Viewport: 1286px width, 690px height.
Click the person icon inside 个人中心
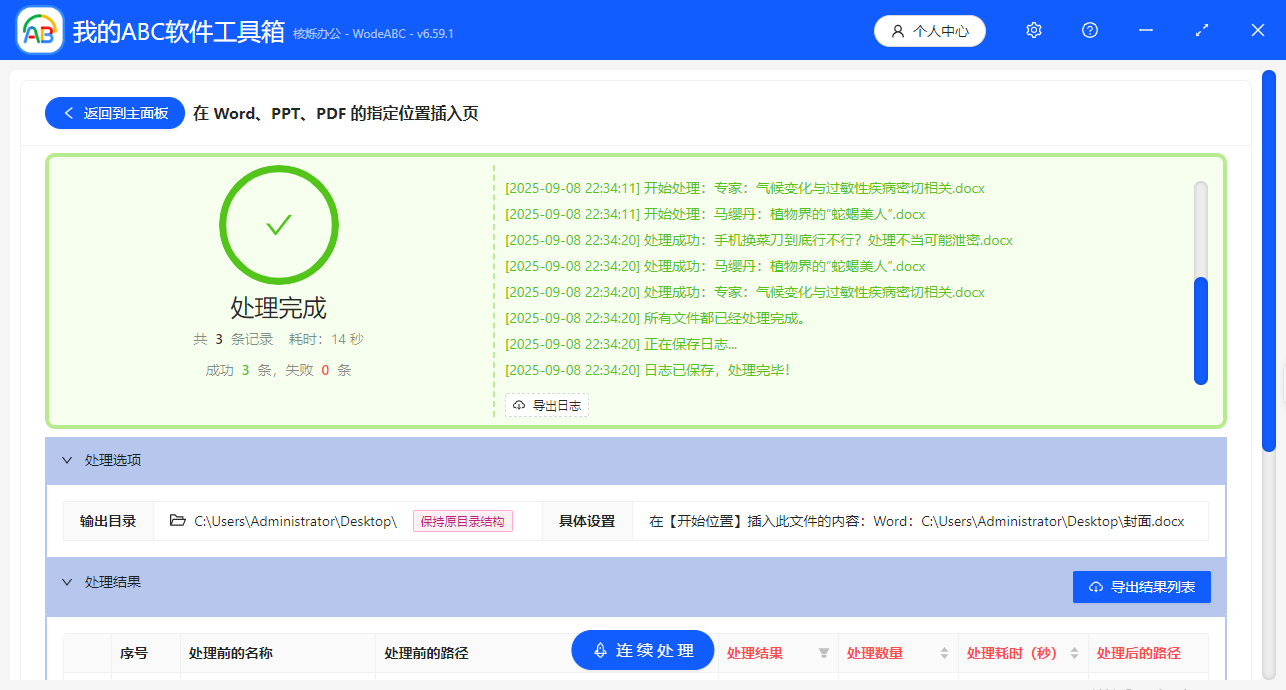pos(897,30)
